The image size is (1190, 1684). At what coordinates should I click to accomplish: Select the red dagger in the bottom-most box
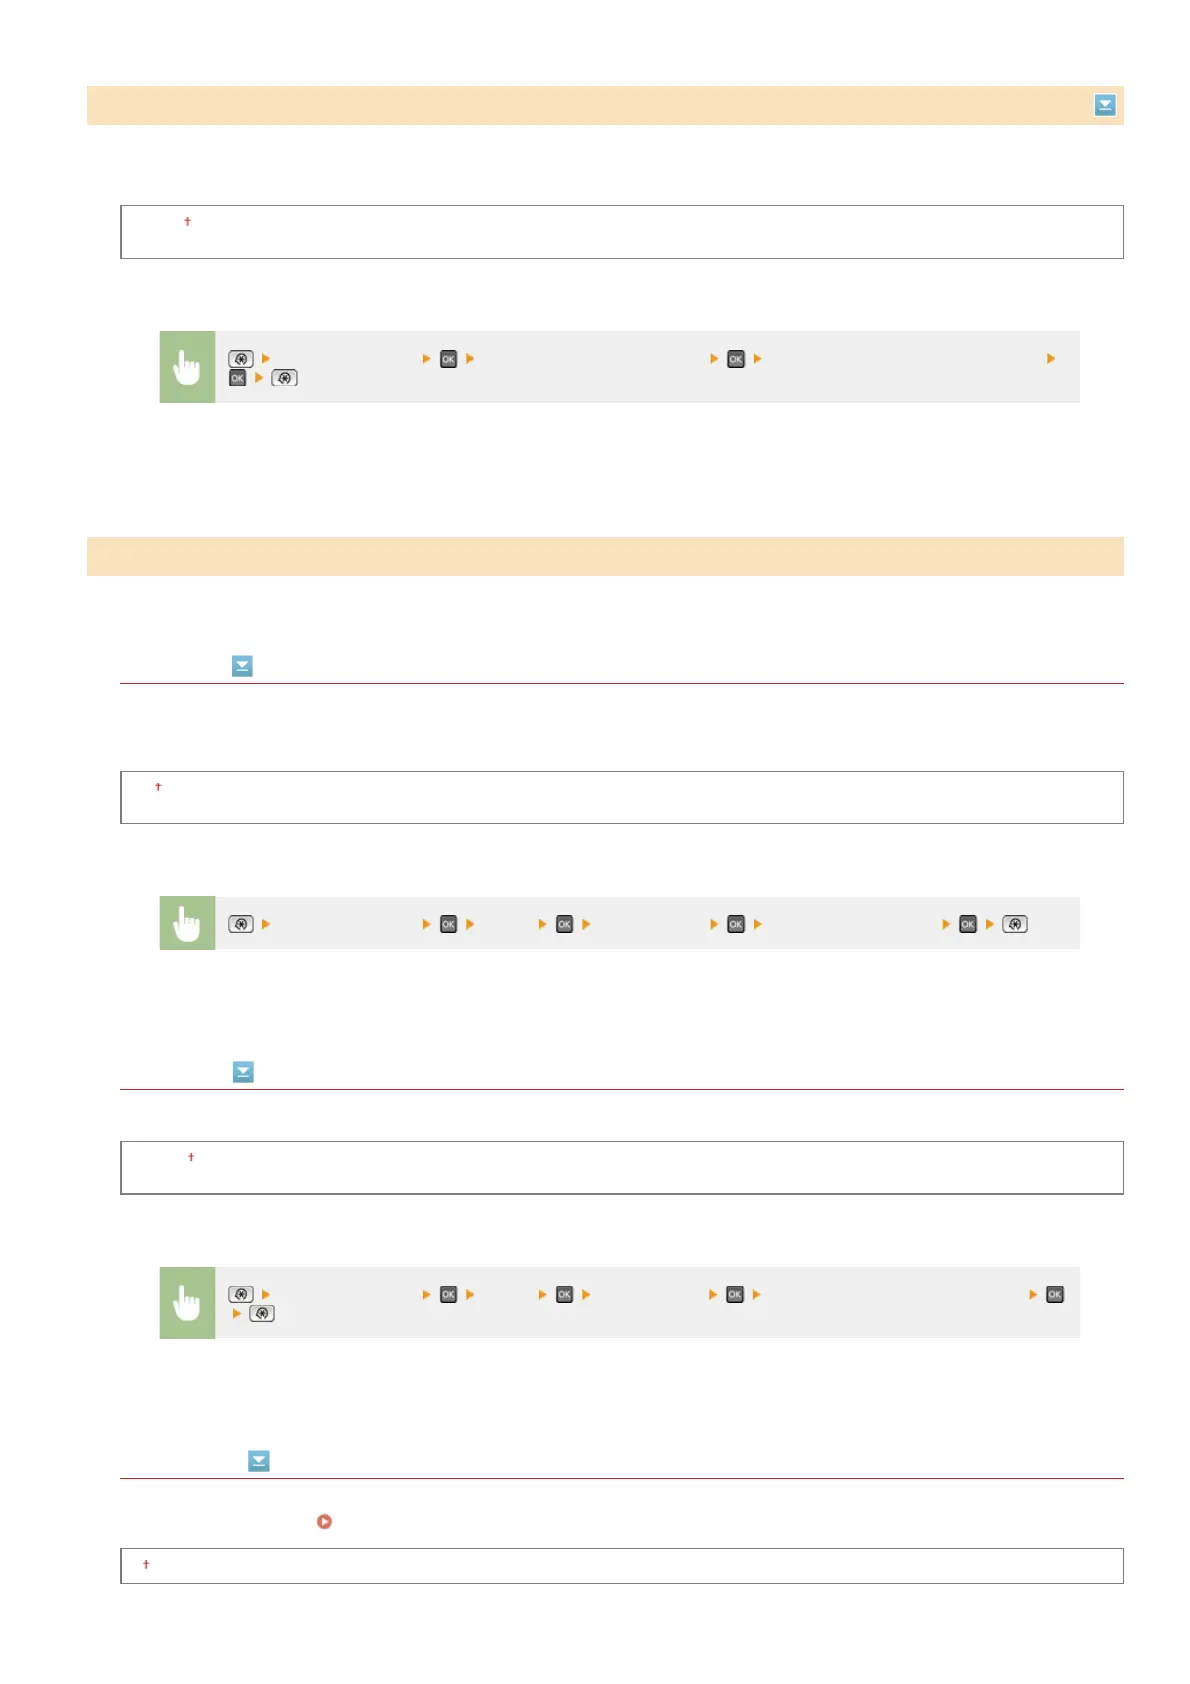[146, 1564]
